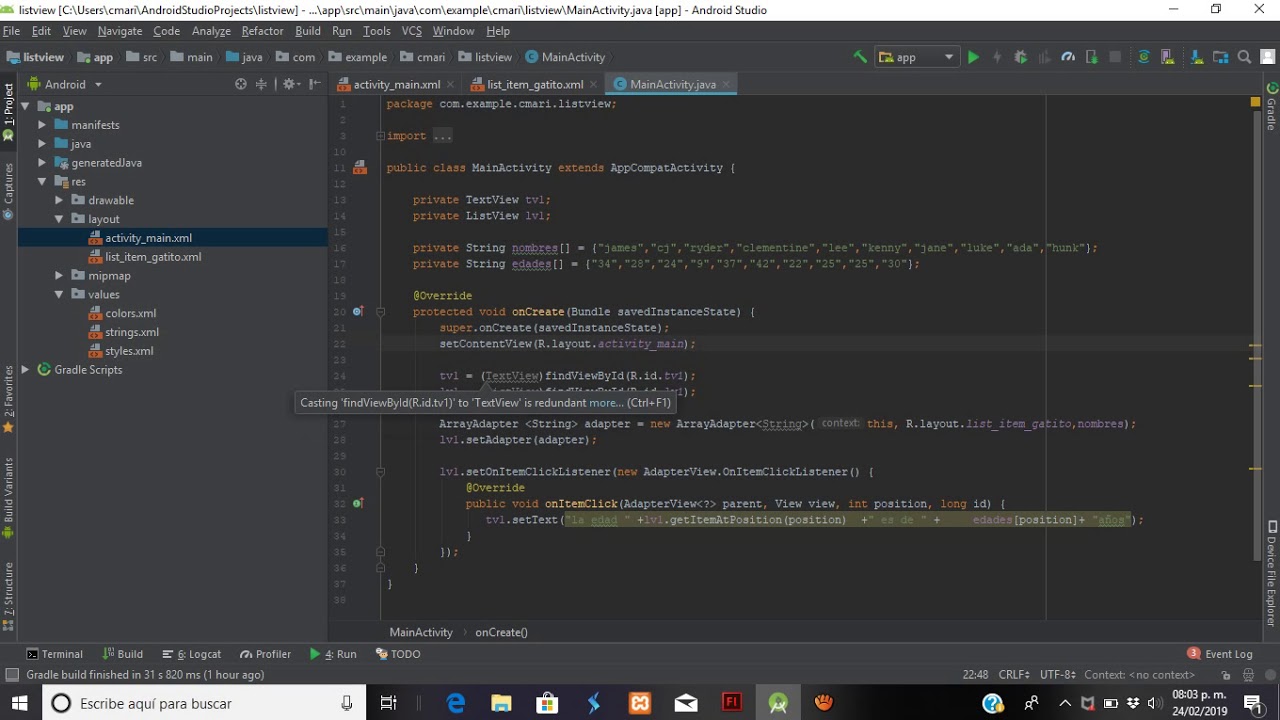Open the Refactor menu
Viewport: 1280px width, 720px height.
262,31
